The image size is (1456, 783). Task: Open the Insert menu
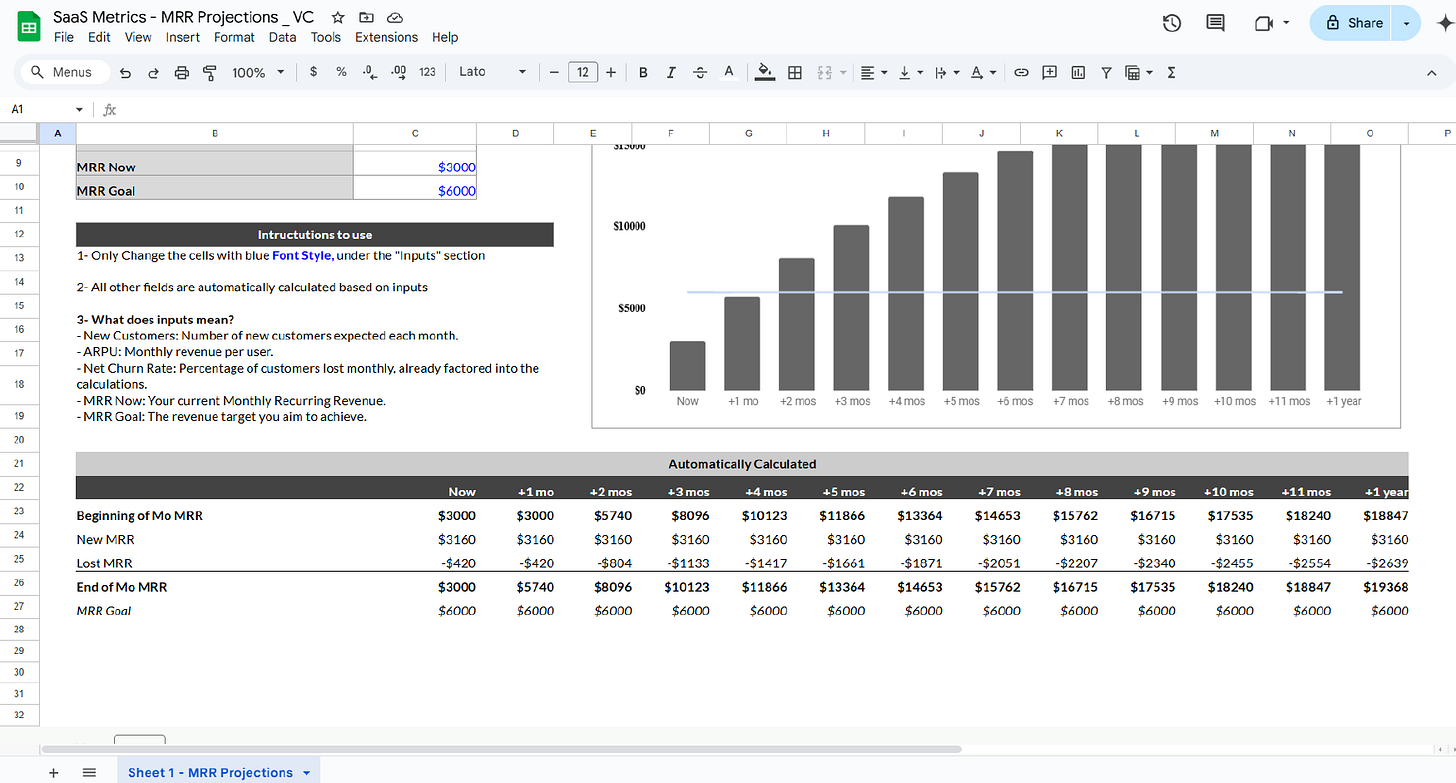pyautogui.click(x=183, y=37)
